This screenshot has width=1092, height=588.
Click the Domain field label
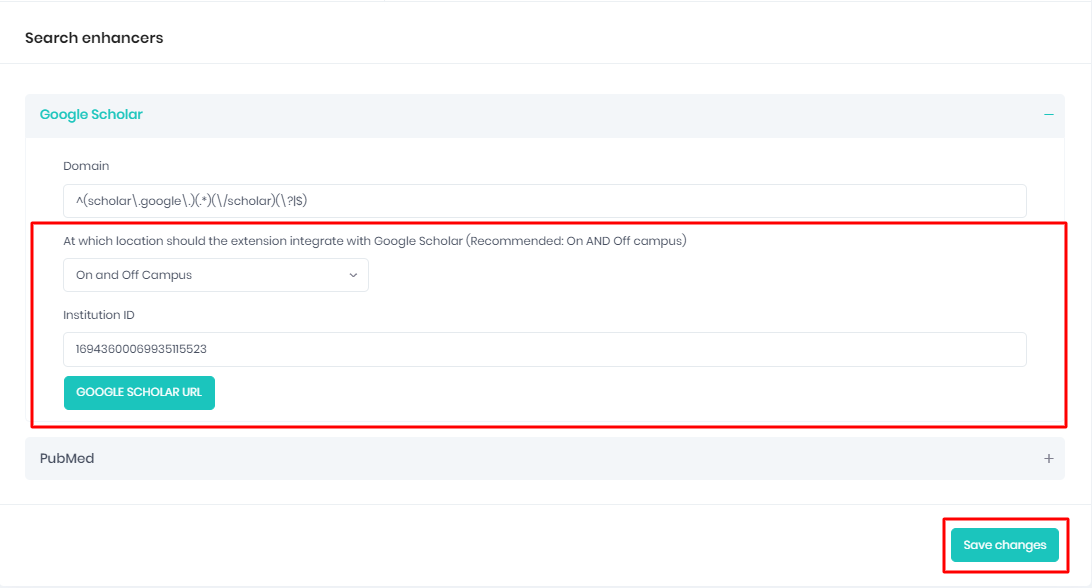tap(86, 166)
